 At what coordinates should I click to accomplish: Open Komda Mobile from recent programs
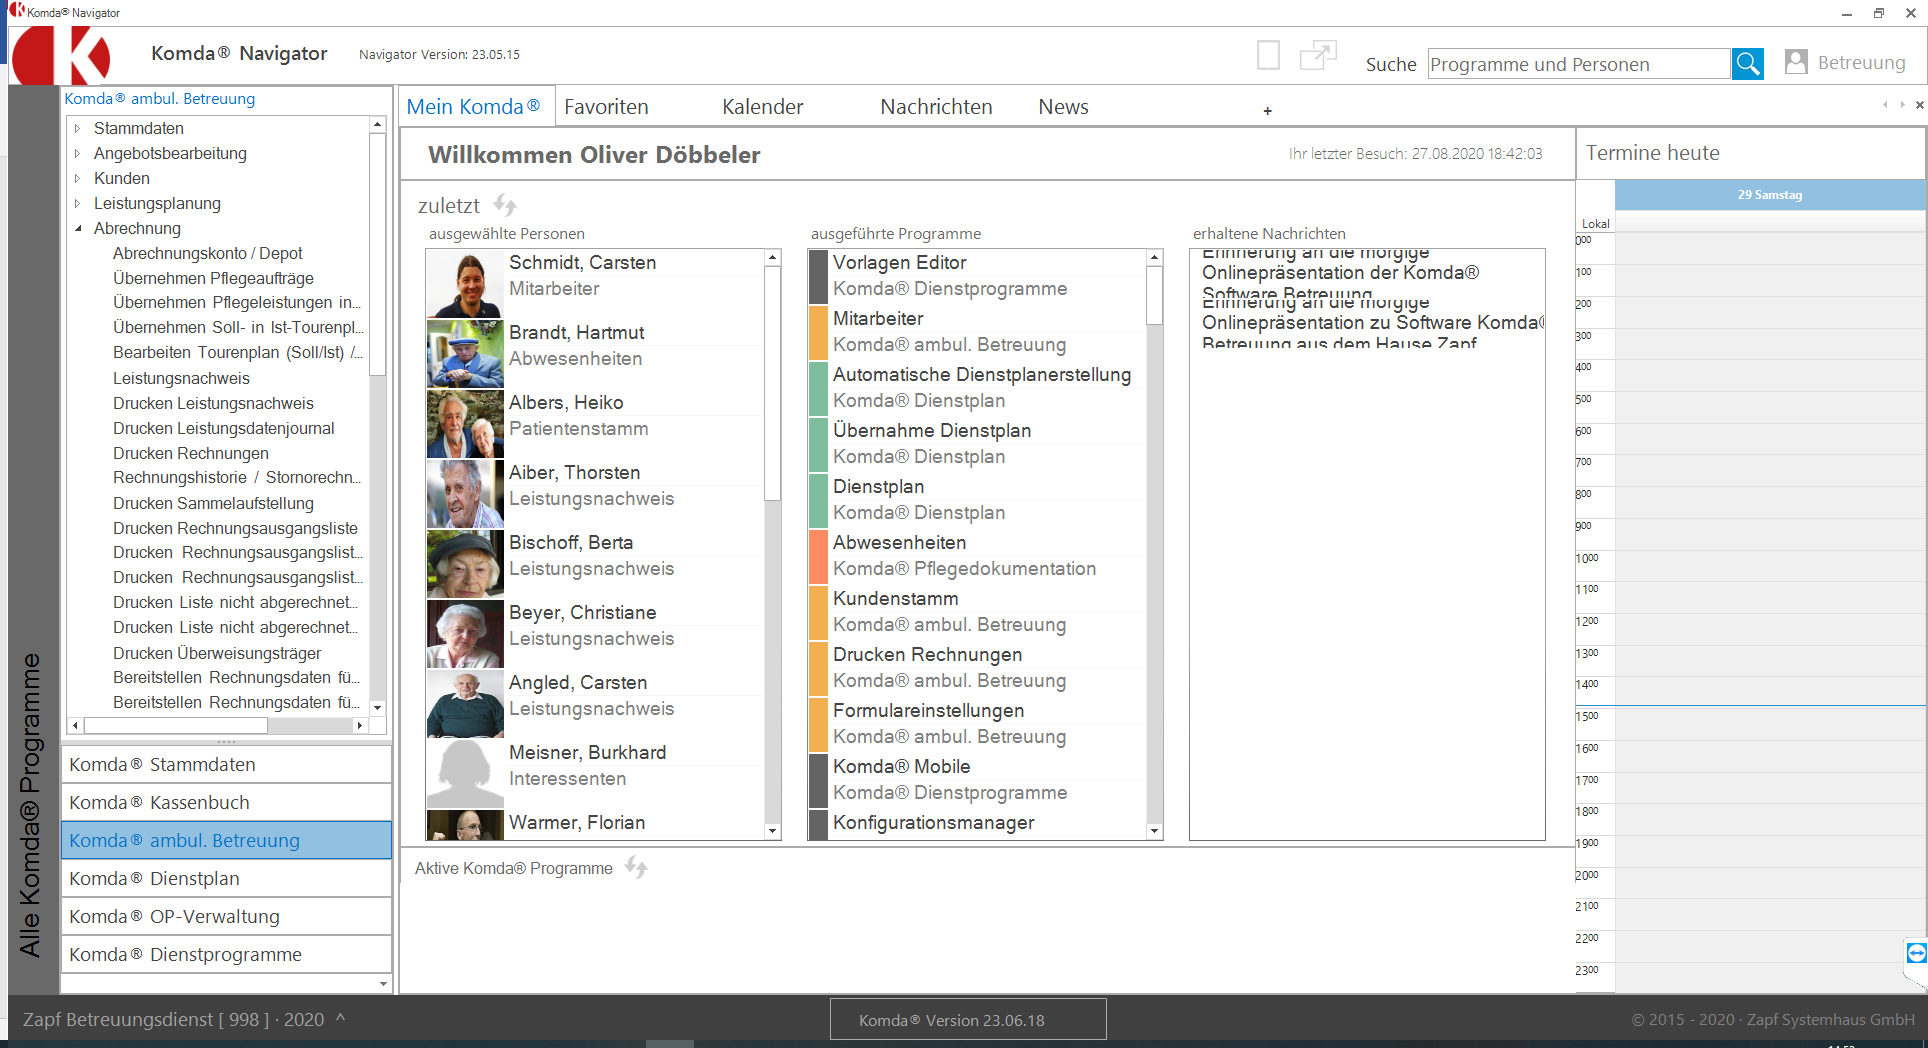(977, 779)
